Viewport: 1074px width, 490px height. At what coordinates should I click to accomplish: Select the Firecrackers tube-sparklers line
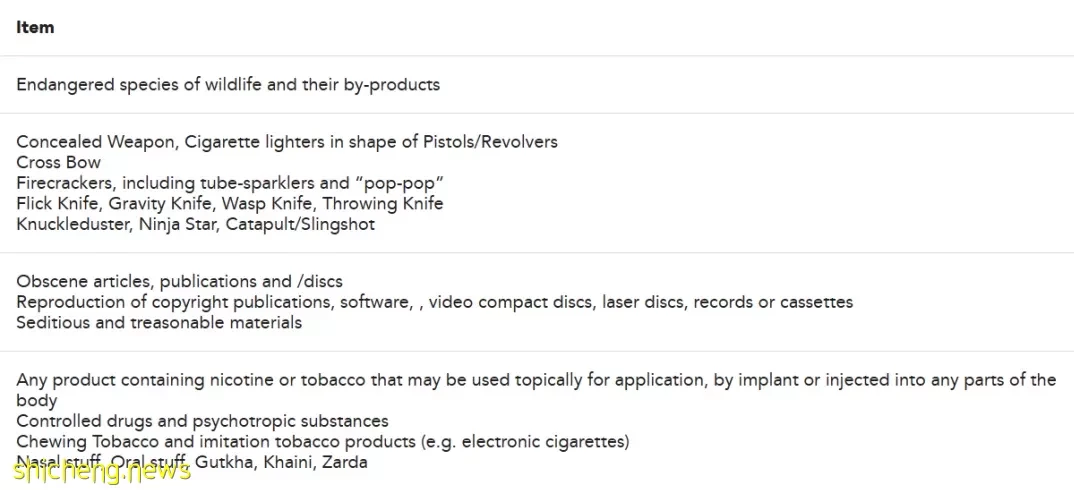coord(230,183)
